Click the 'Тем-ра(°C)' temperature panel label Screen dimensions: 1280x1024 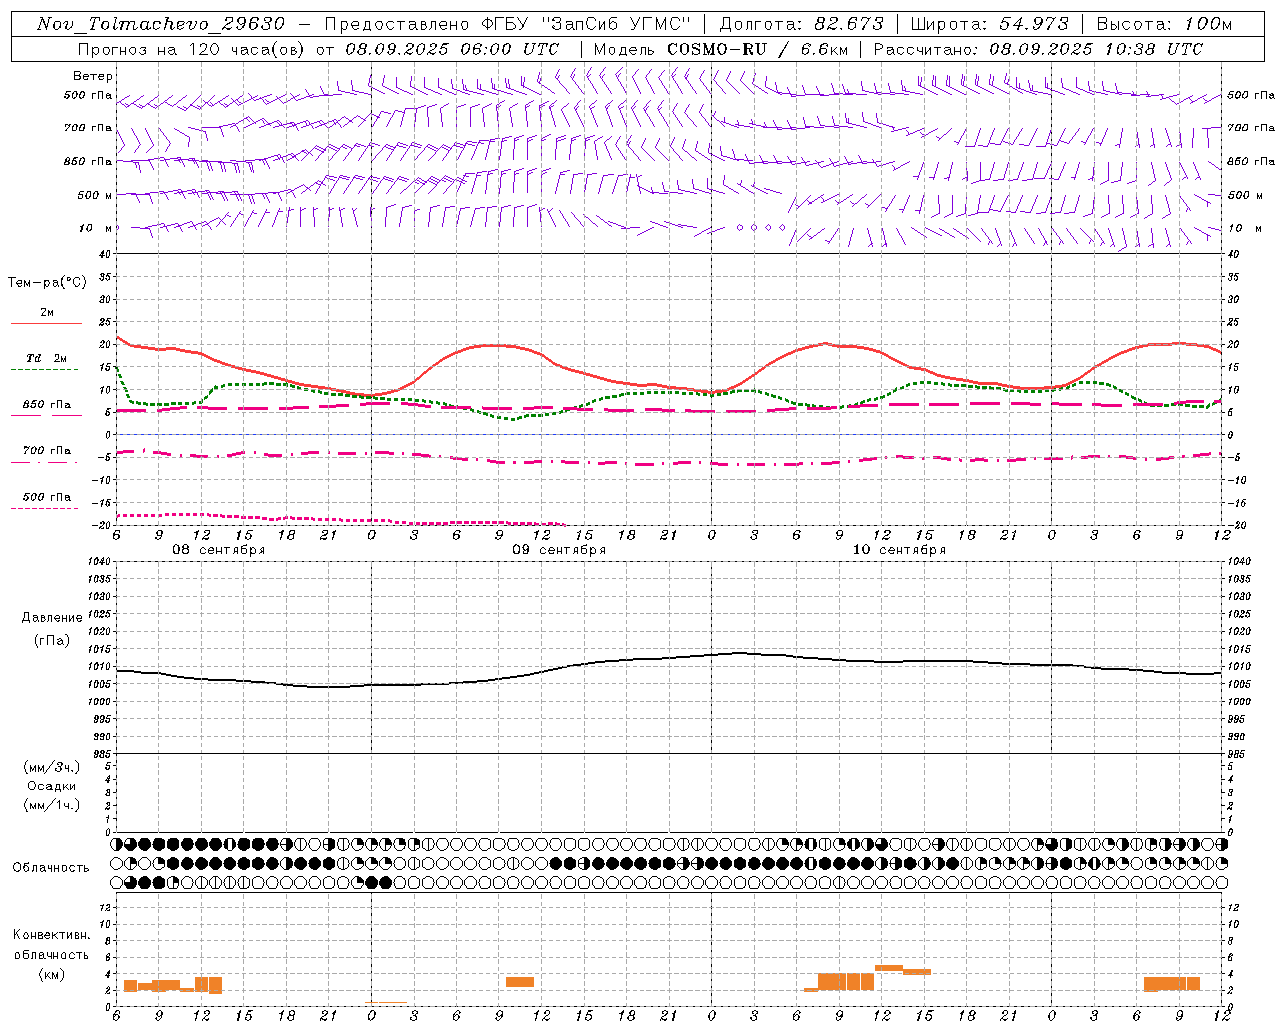point(47,283)
